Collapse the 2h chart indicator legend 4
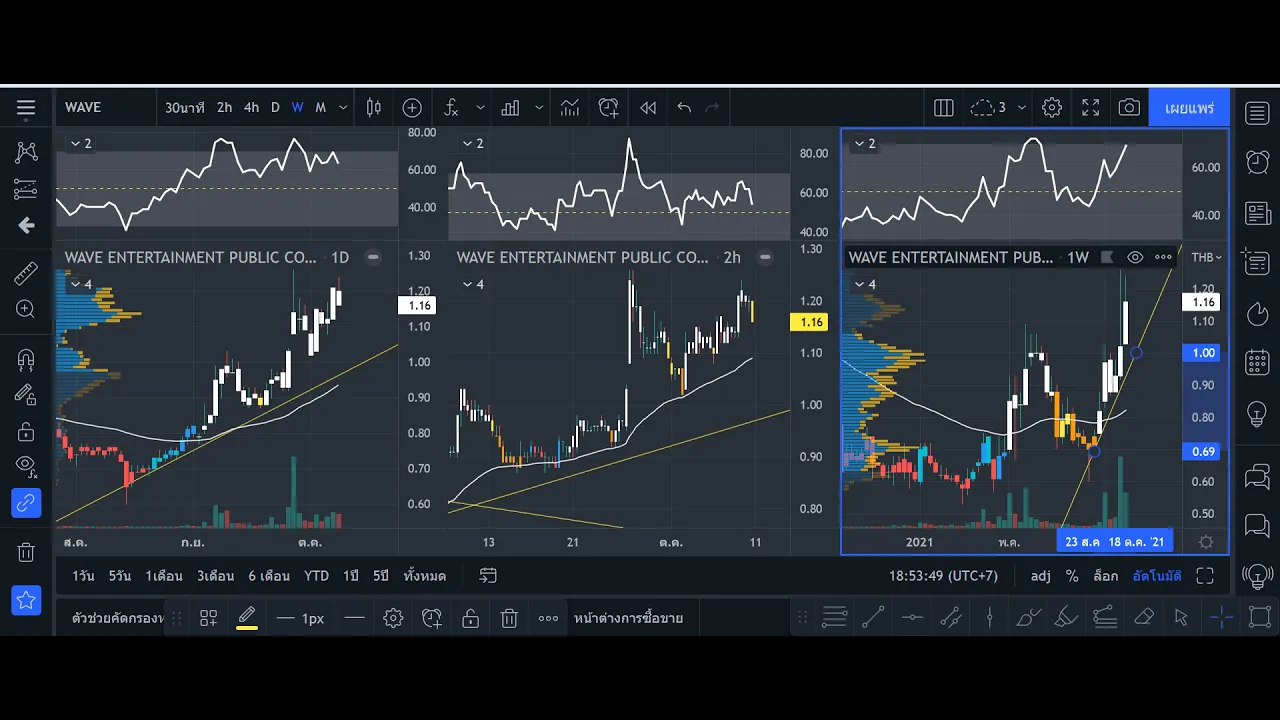Image resolution: width=1280 pixels, height=720 pixels. [x=467, y=285]
